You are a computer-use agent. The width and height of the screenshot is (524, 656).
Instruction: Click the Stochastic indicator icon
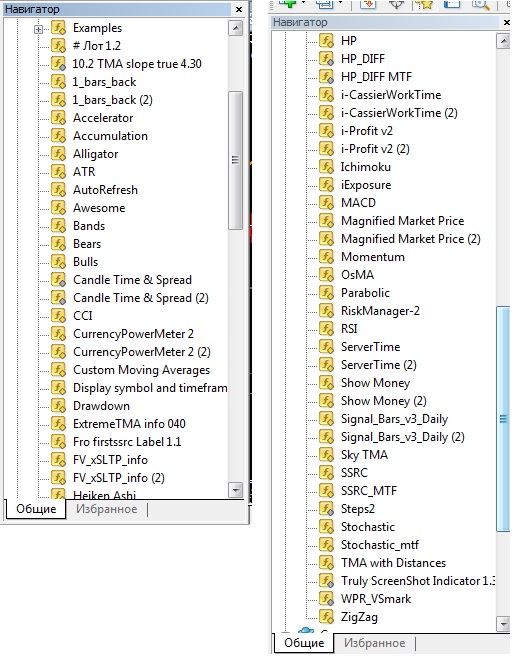(x=326, y=526)
